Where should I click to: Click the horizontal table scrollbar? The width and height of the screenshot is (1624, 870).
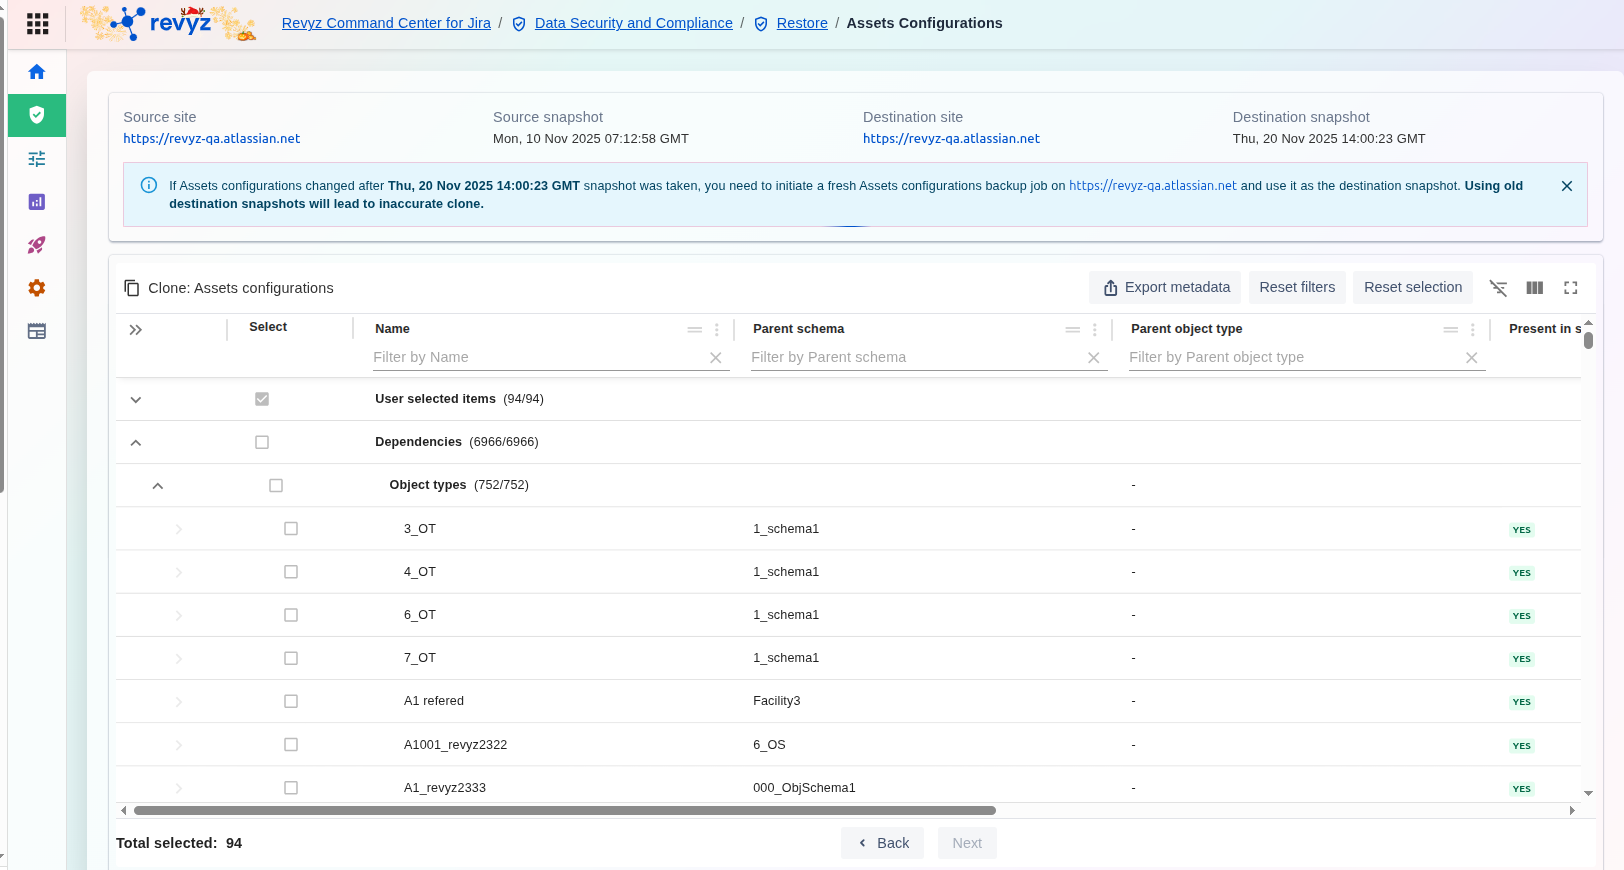tap(565, 811)
